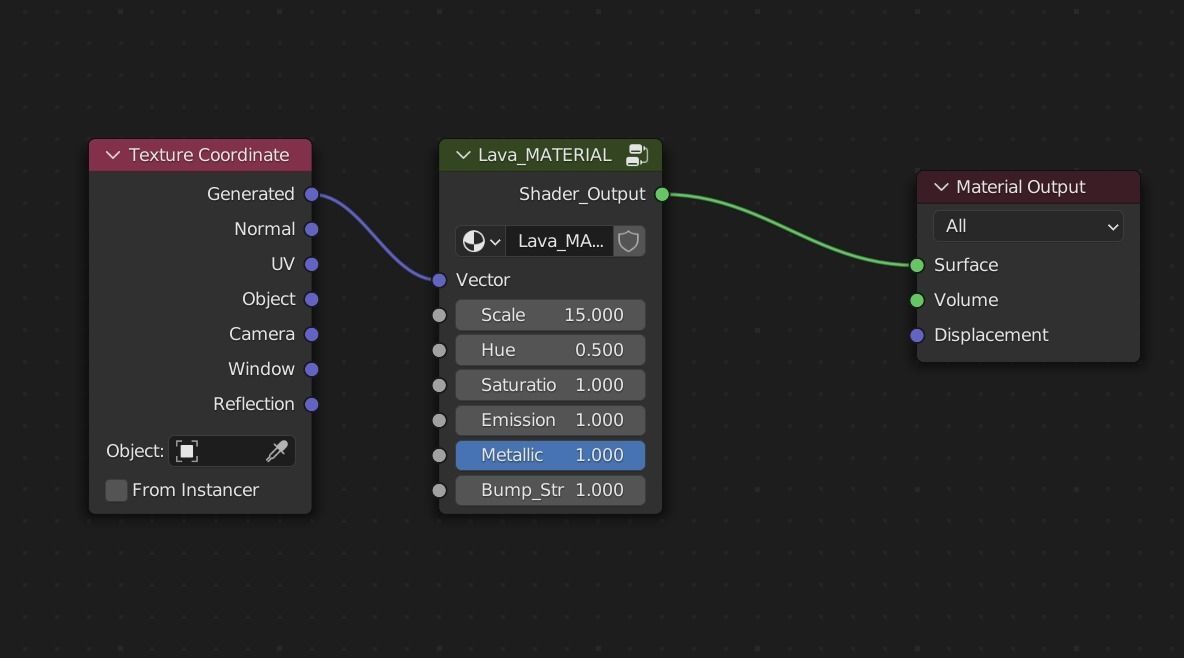Select the Texture Coordinate node title
Image resolution: width=1184 pixels, height=658 pixels.
208,155
